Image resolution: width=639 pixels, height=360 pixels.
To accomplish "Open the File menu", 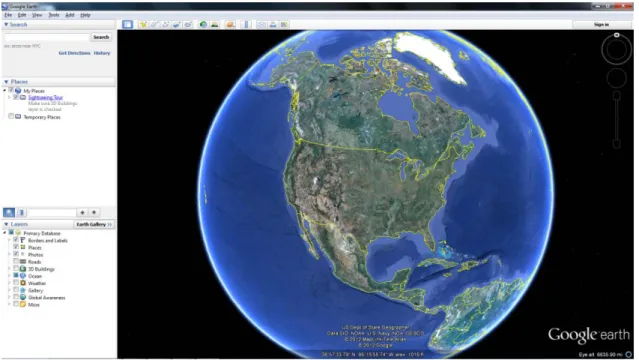I will point(8,15).
